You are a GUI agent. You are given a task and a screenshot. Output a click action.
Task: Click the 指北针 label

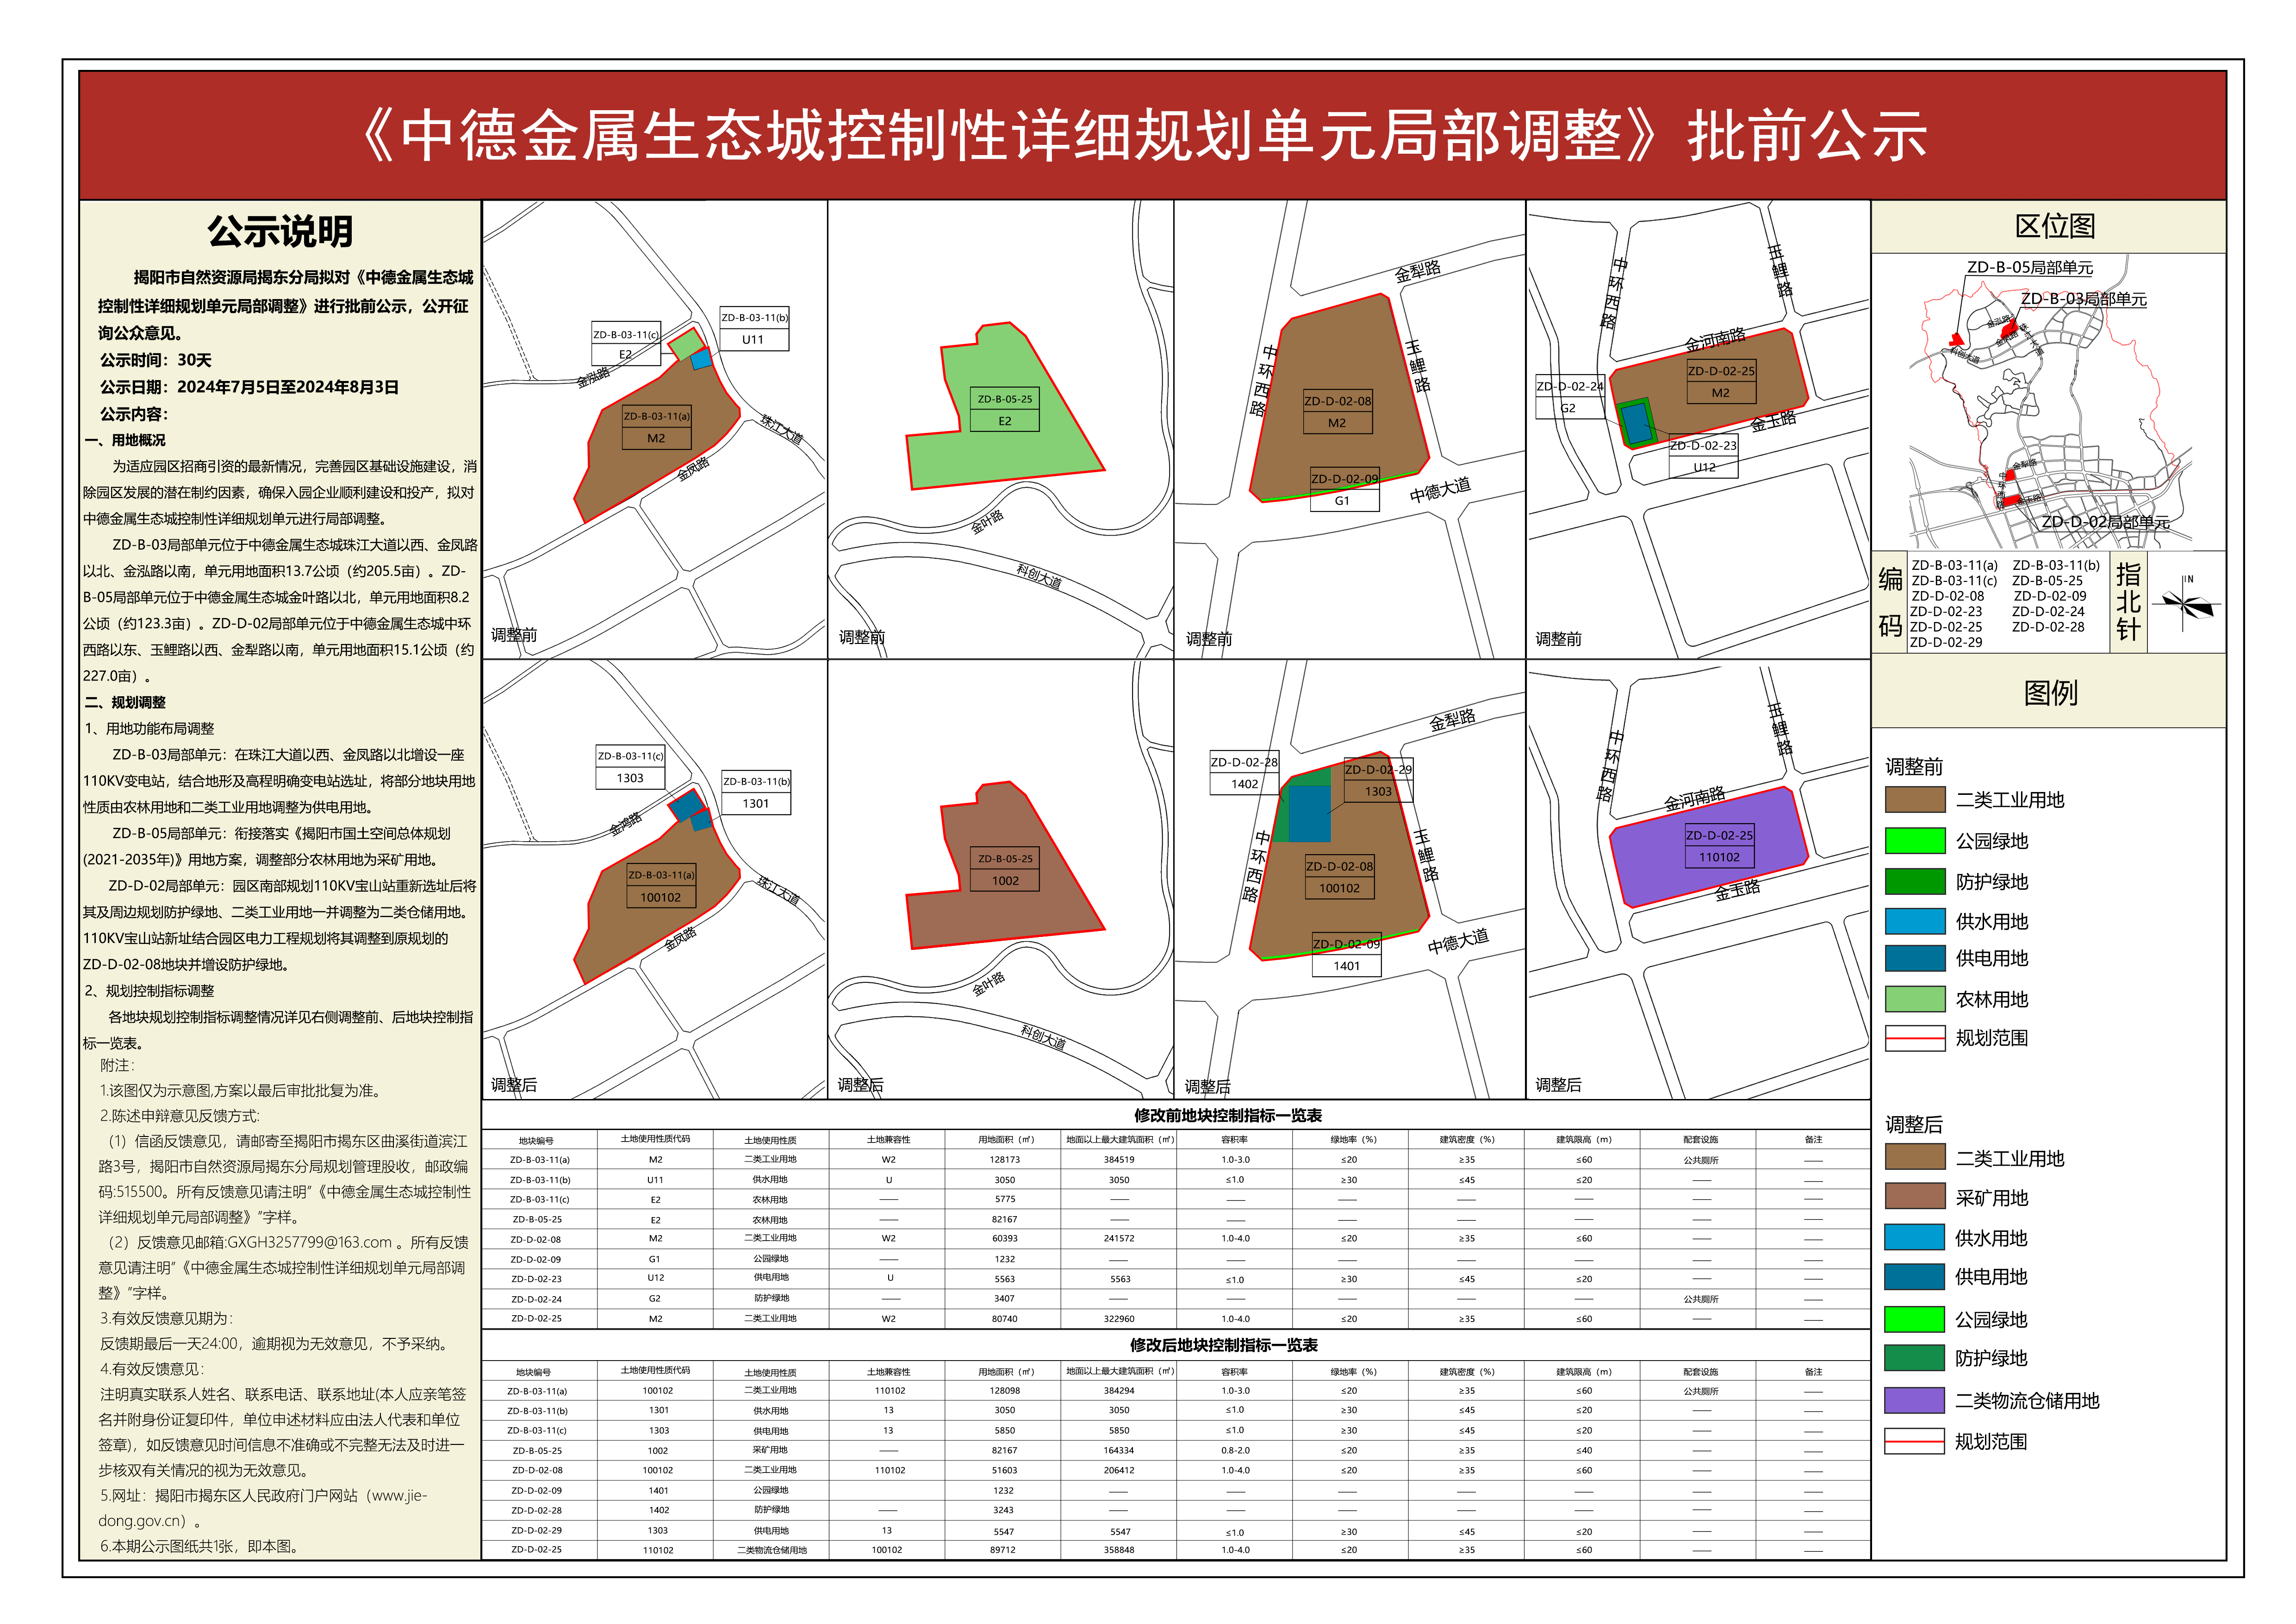coord(2128,602)
